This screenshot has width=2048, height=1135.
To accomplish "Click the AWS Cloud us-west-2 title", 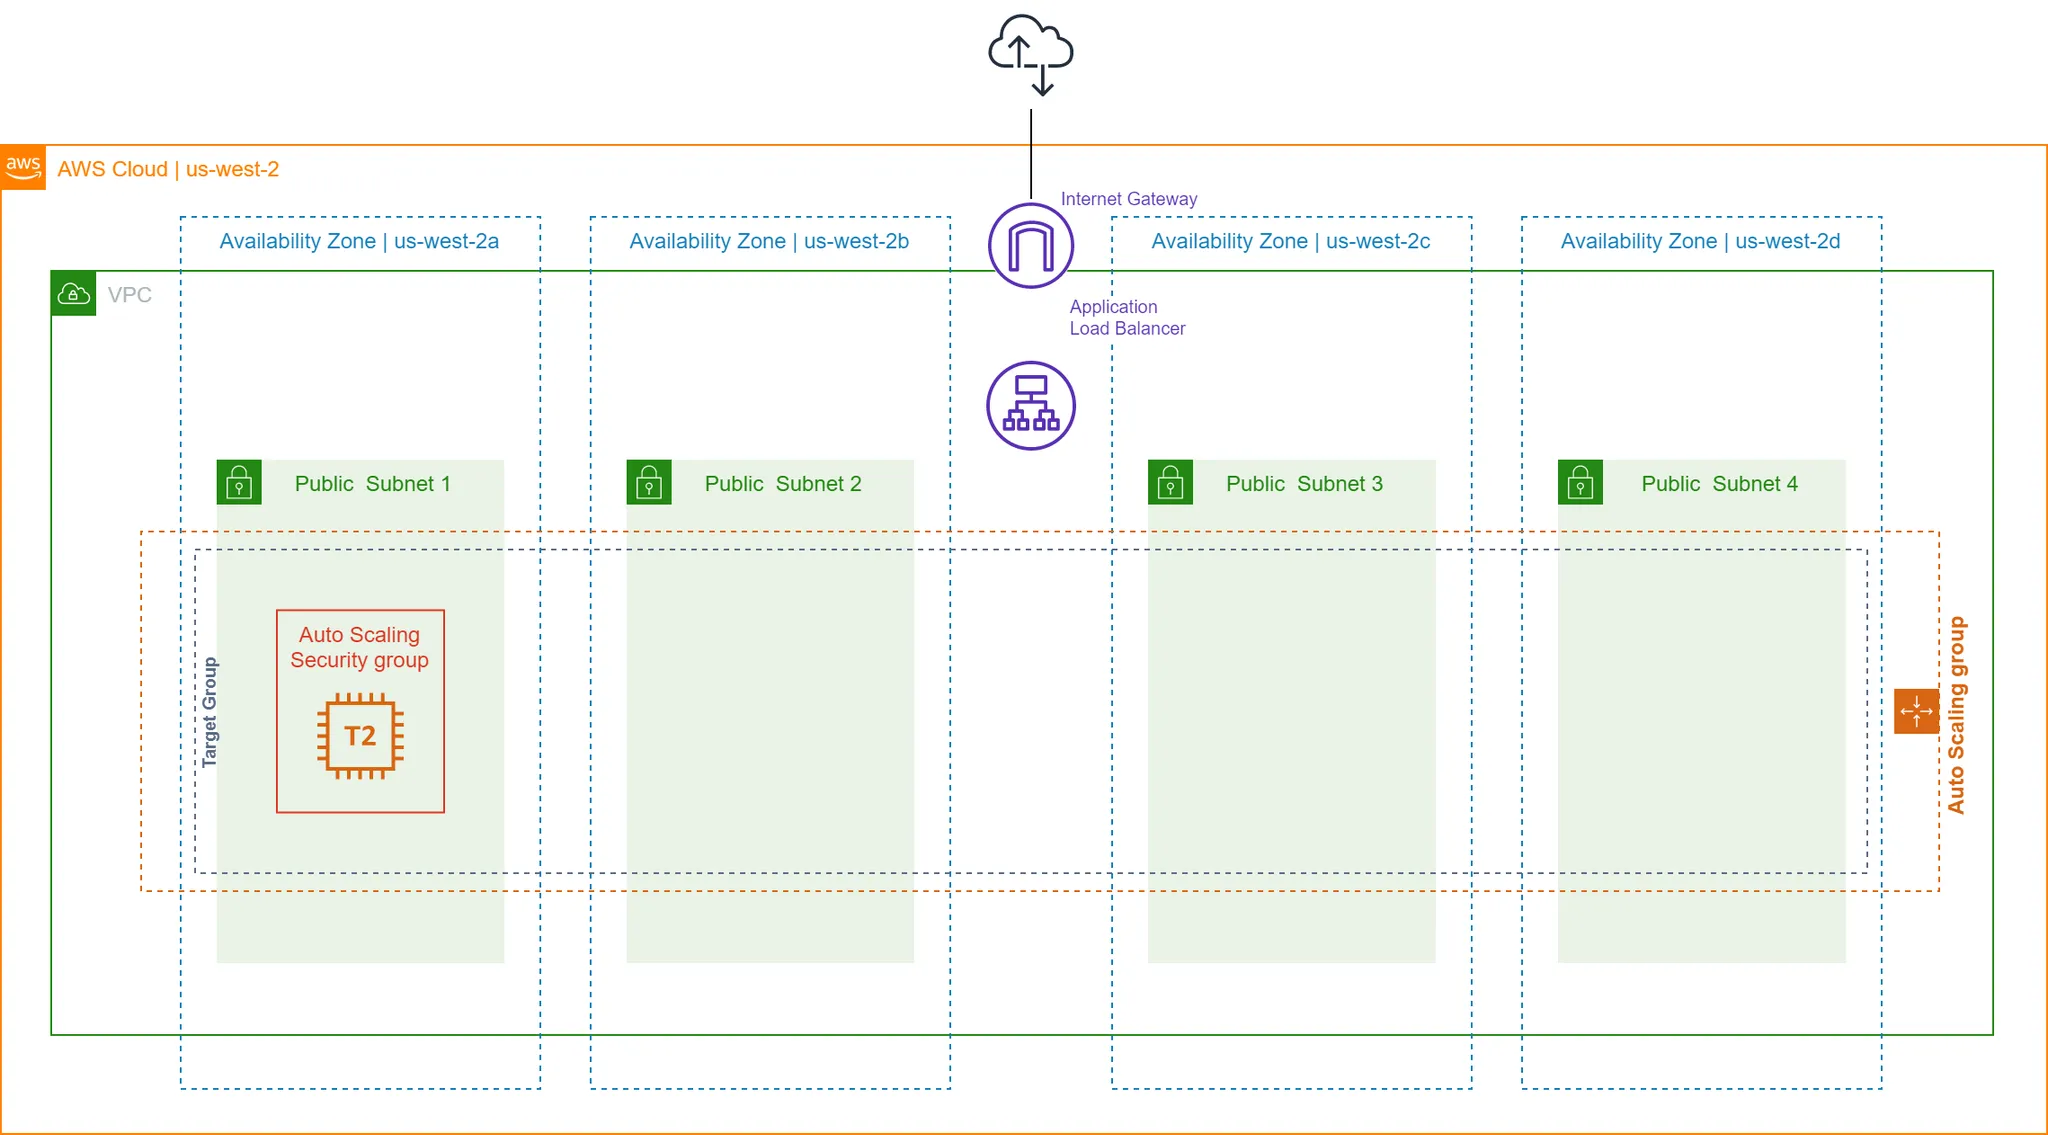I will (x=168, y=169).
